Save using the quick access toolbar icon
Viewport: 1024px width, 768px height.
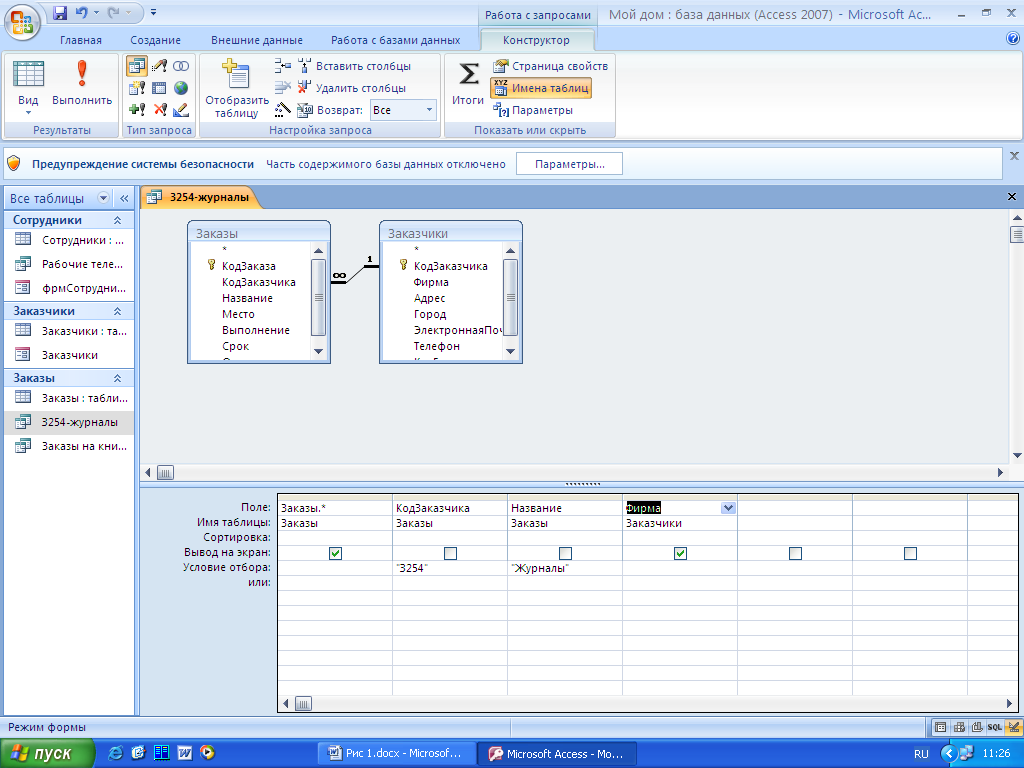coord(60,12)
